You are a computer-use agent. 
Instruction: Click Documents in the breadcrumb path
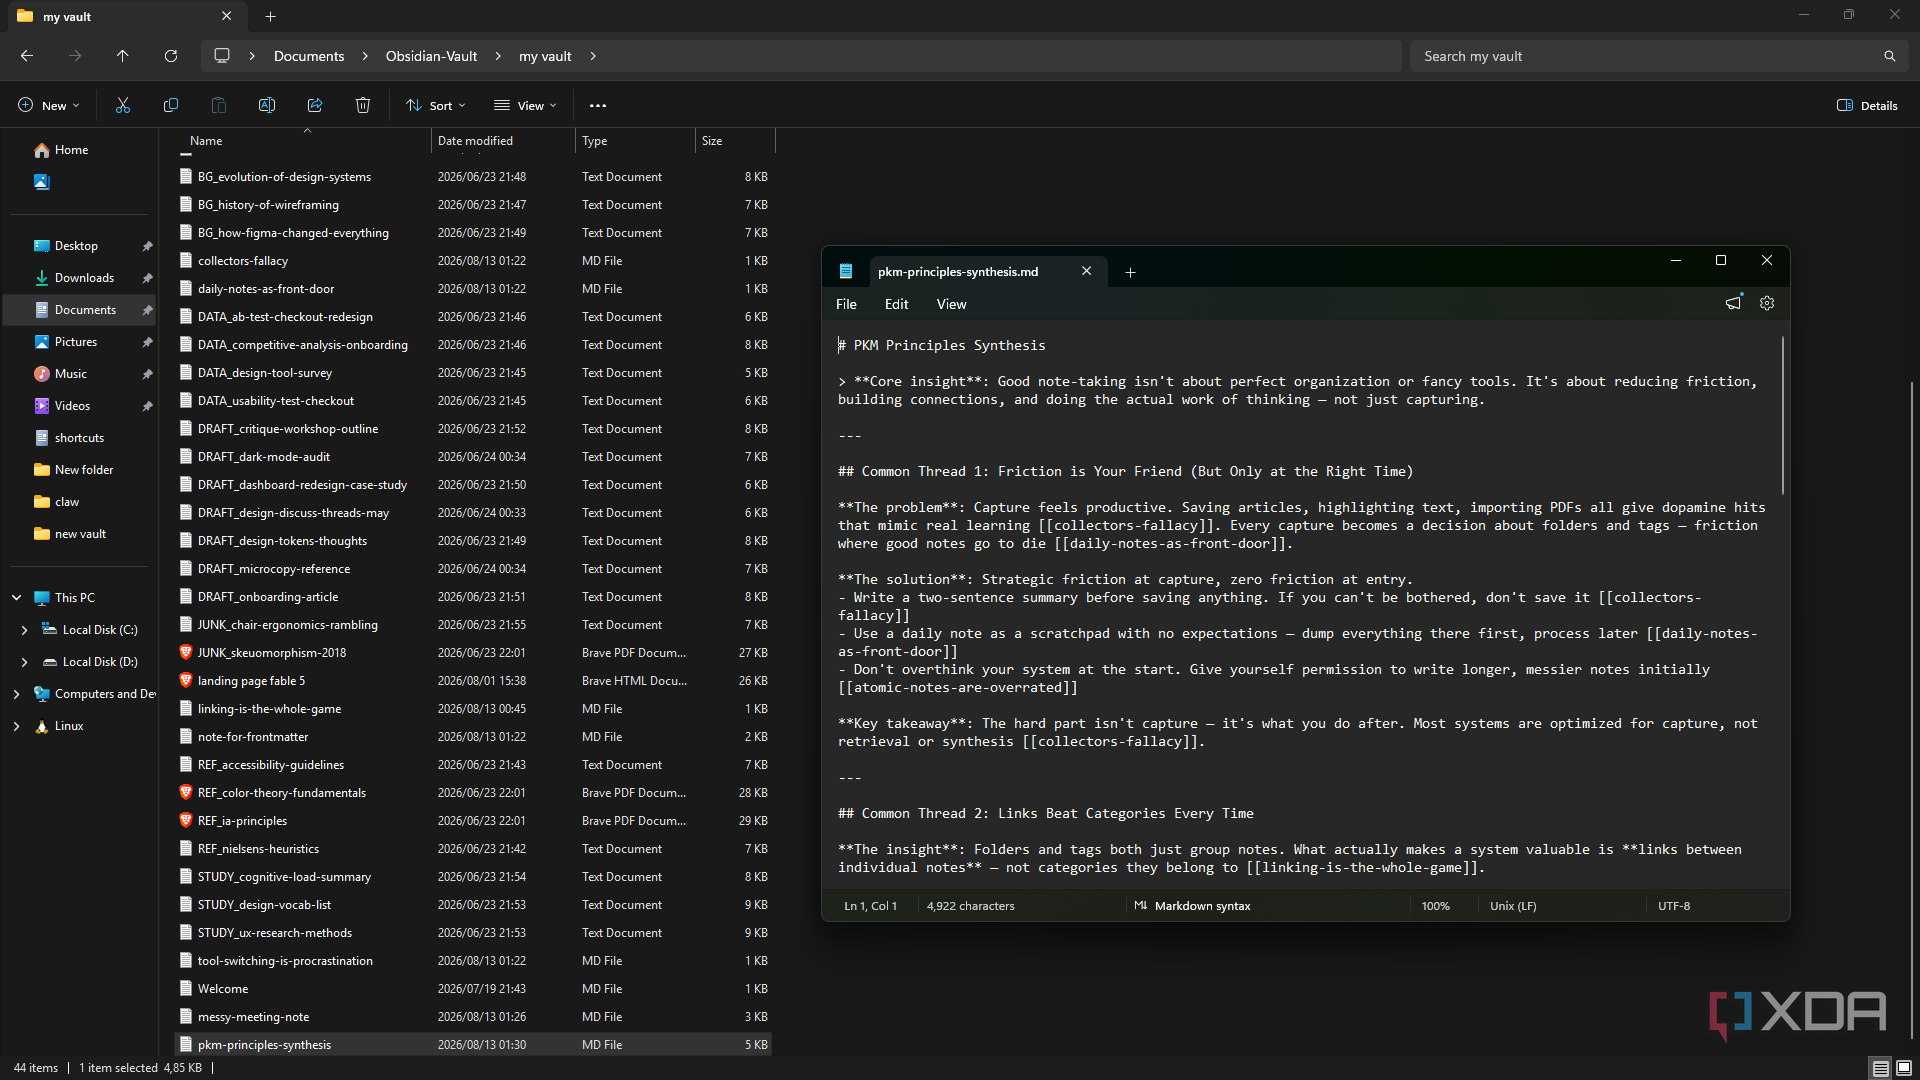[x=309, y=56]
